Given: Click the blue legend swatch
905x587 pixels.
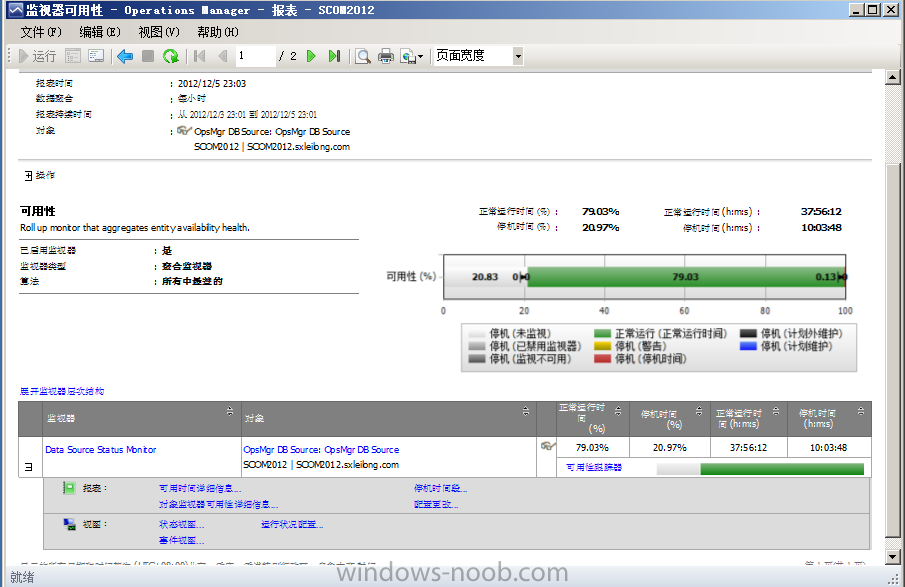Looking at the screenshot, I should click(748, 346).
